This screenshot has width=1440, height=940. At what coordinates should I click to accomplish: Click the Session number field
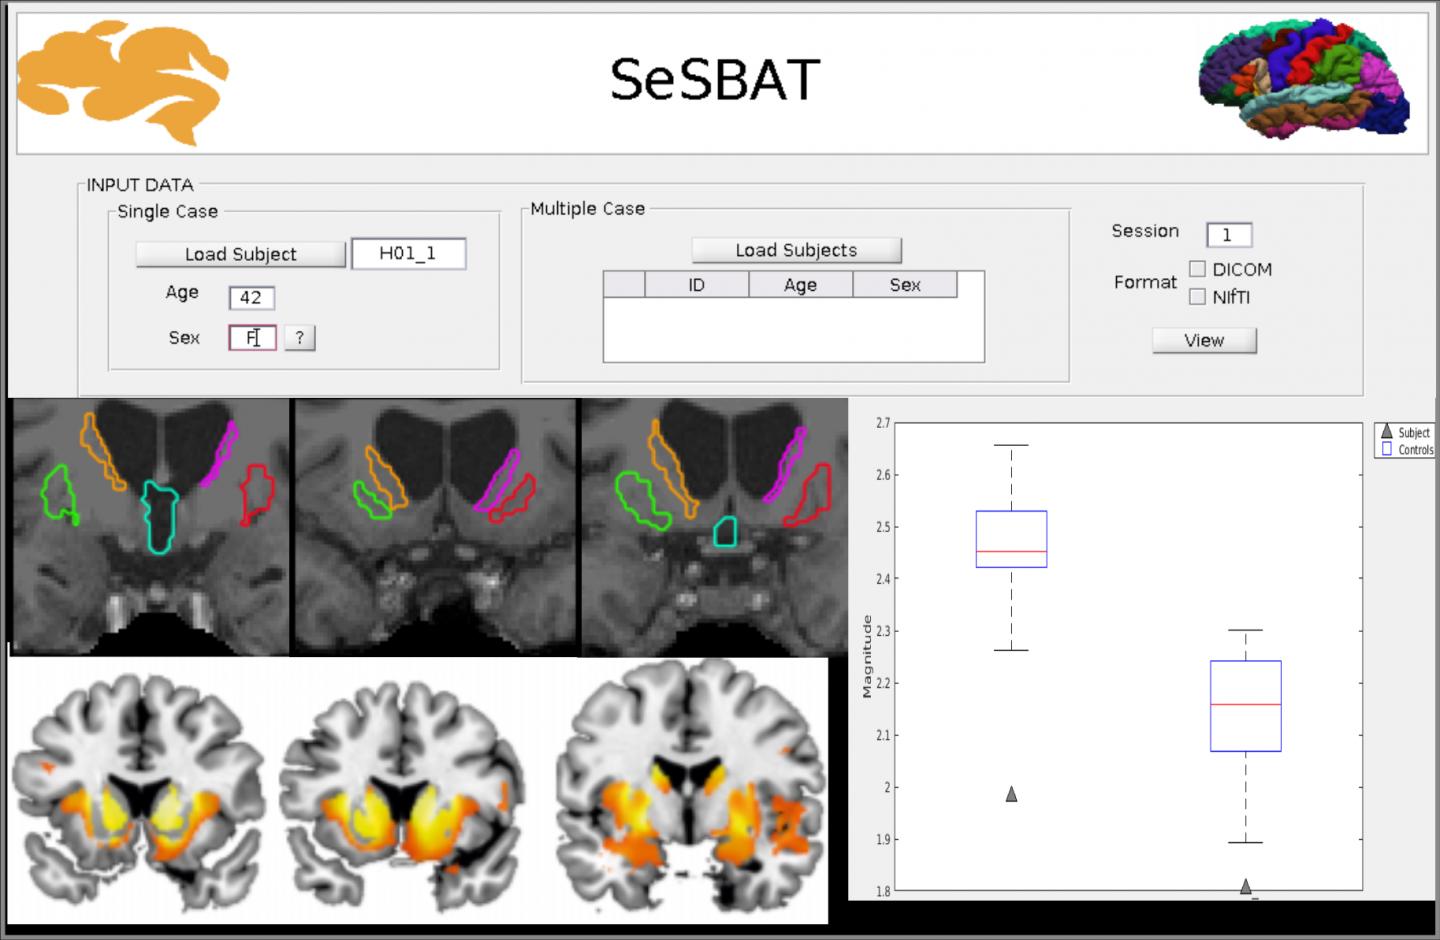pyautogui.click(x=1228, y=235)
